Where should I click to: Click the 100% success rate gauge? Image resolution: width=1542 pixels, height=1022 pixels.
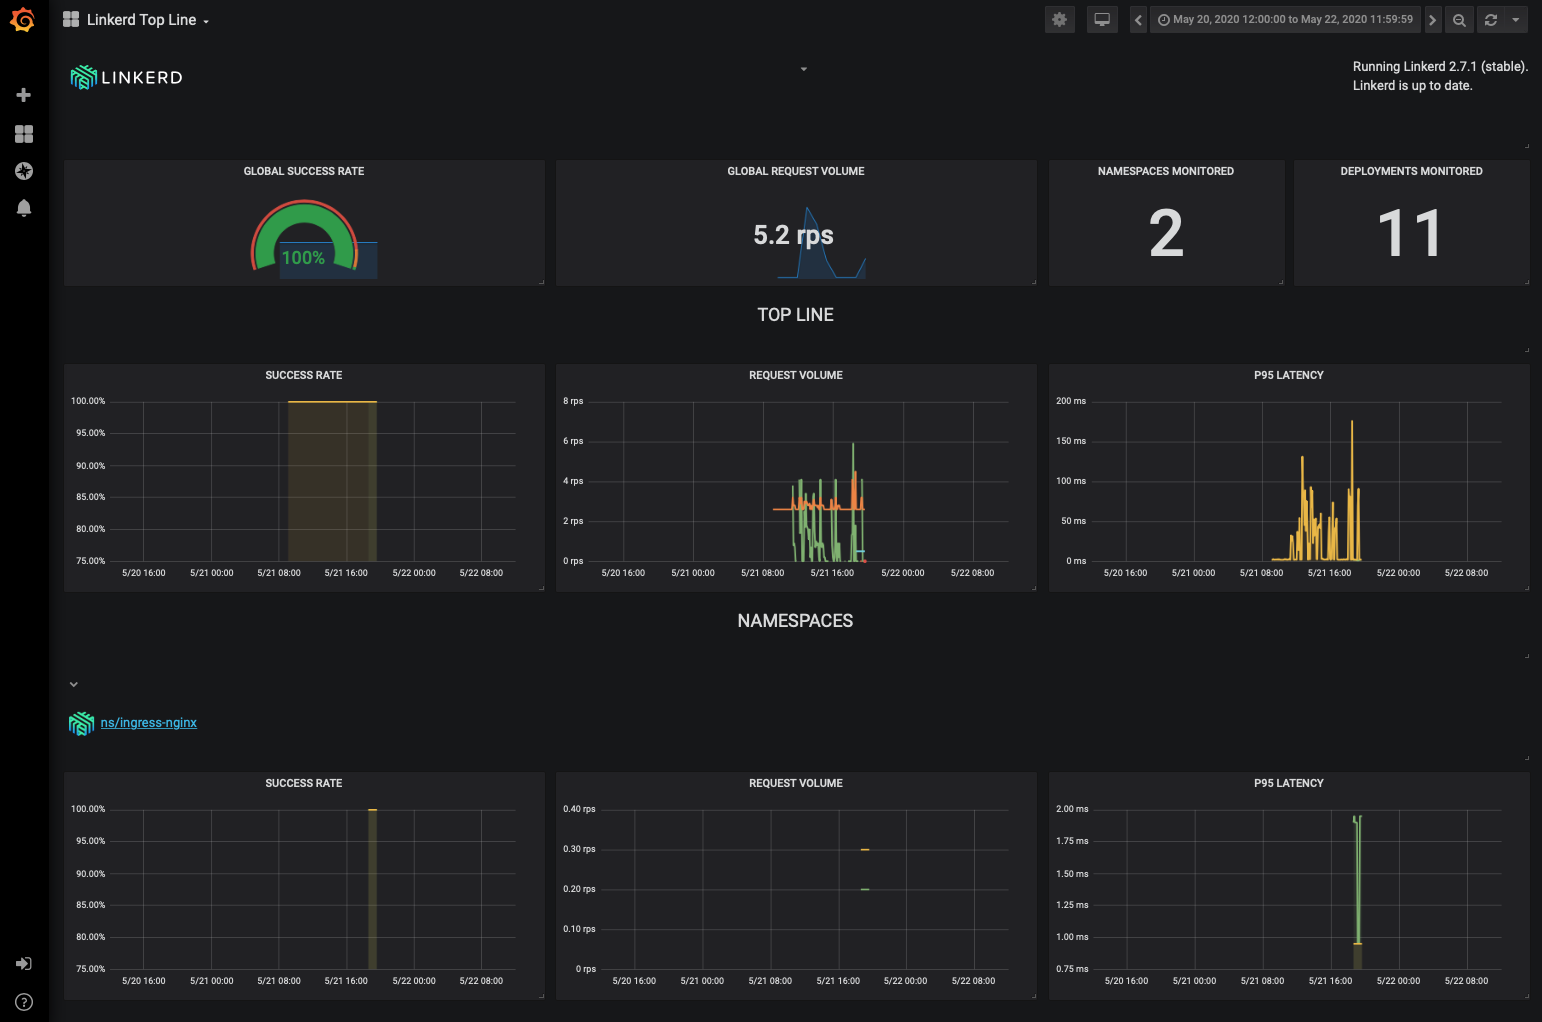pos(304,238)
